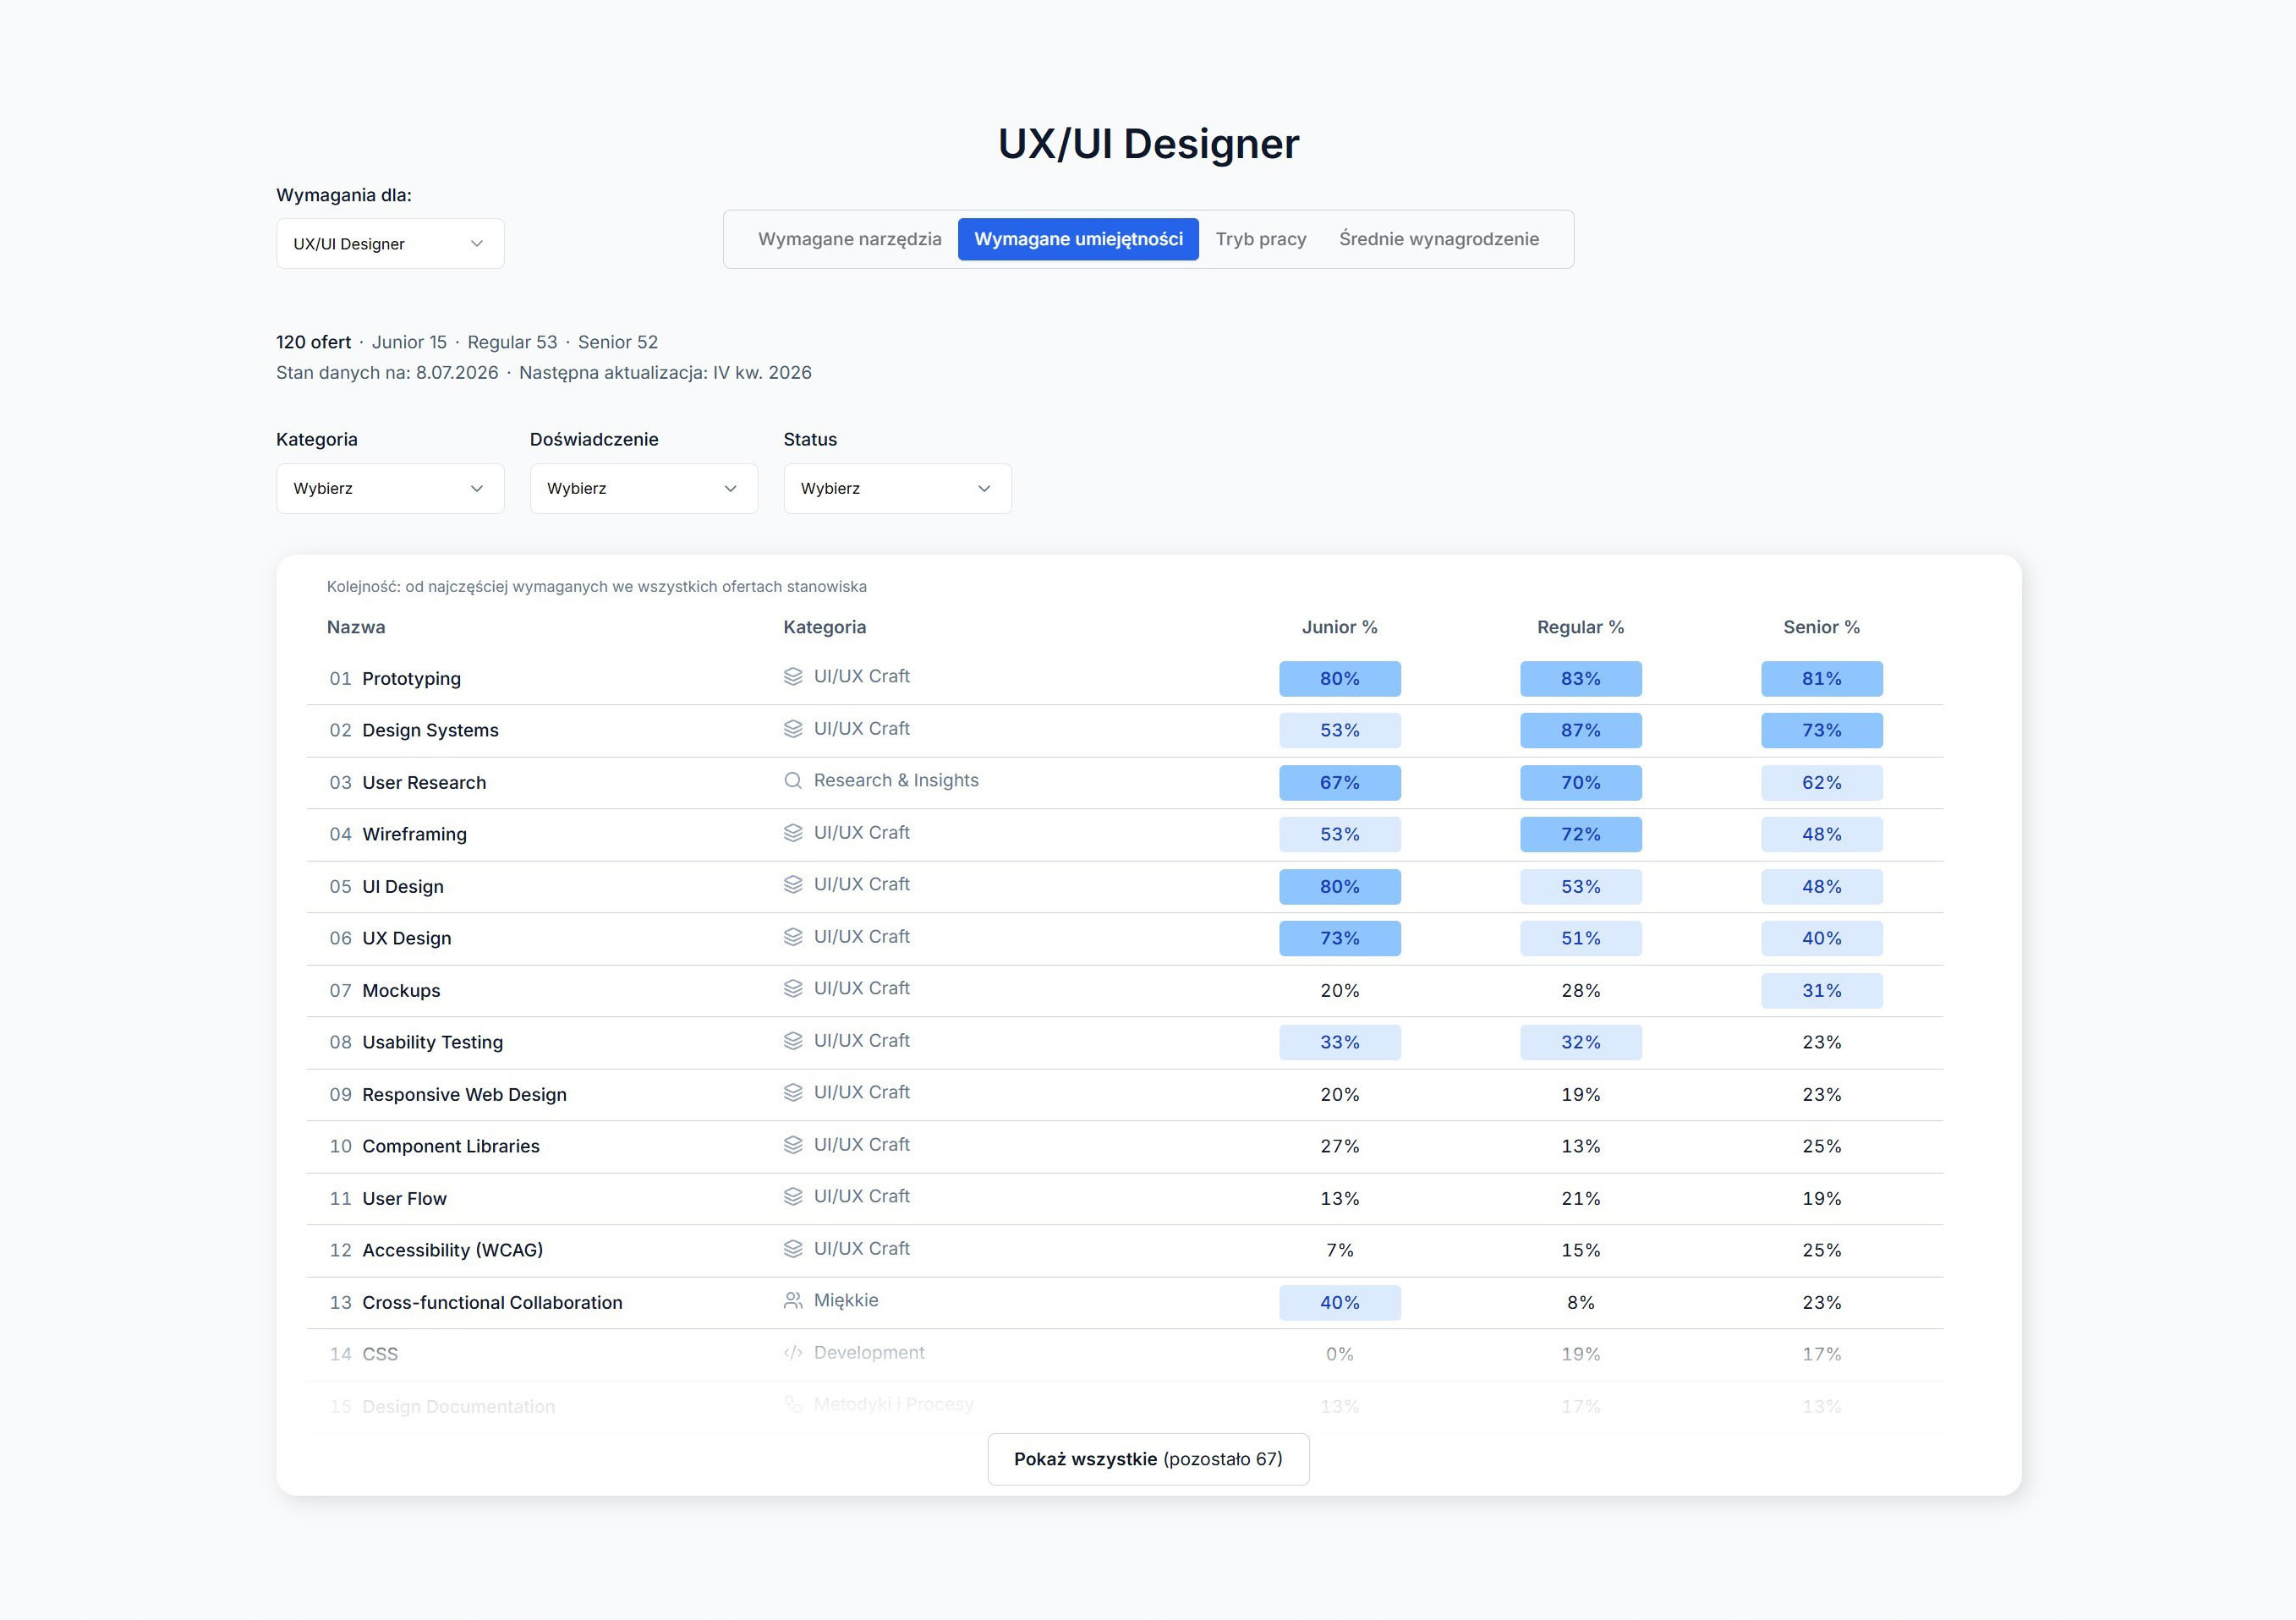Switch to the Tryb pracy tab
The image size is (2296, 1620).
click(1261, 239)
